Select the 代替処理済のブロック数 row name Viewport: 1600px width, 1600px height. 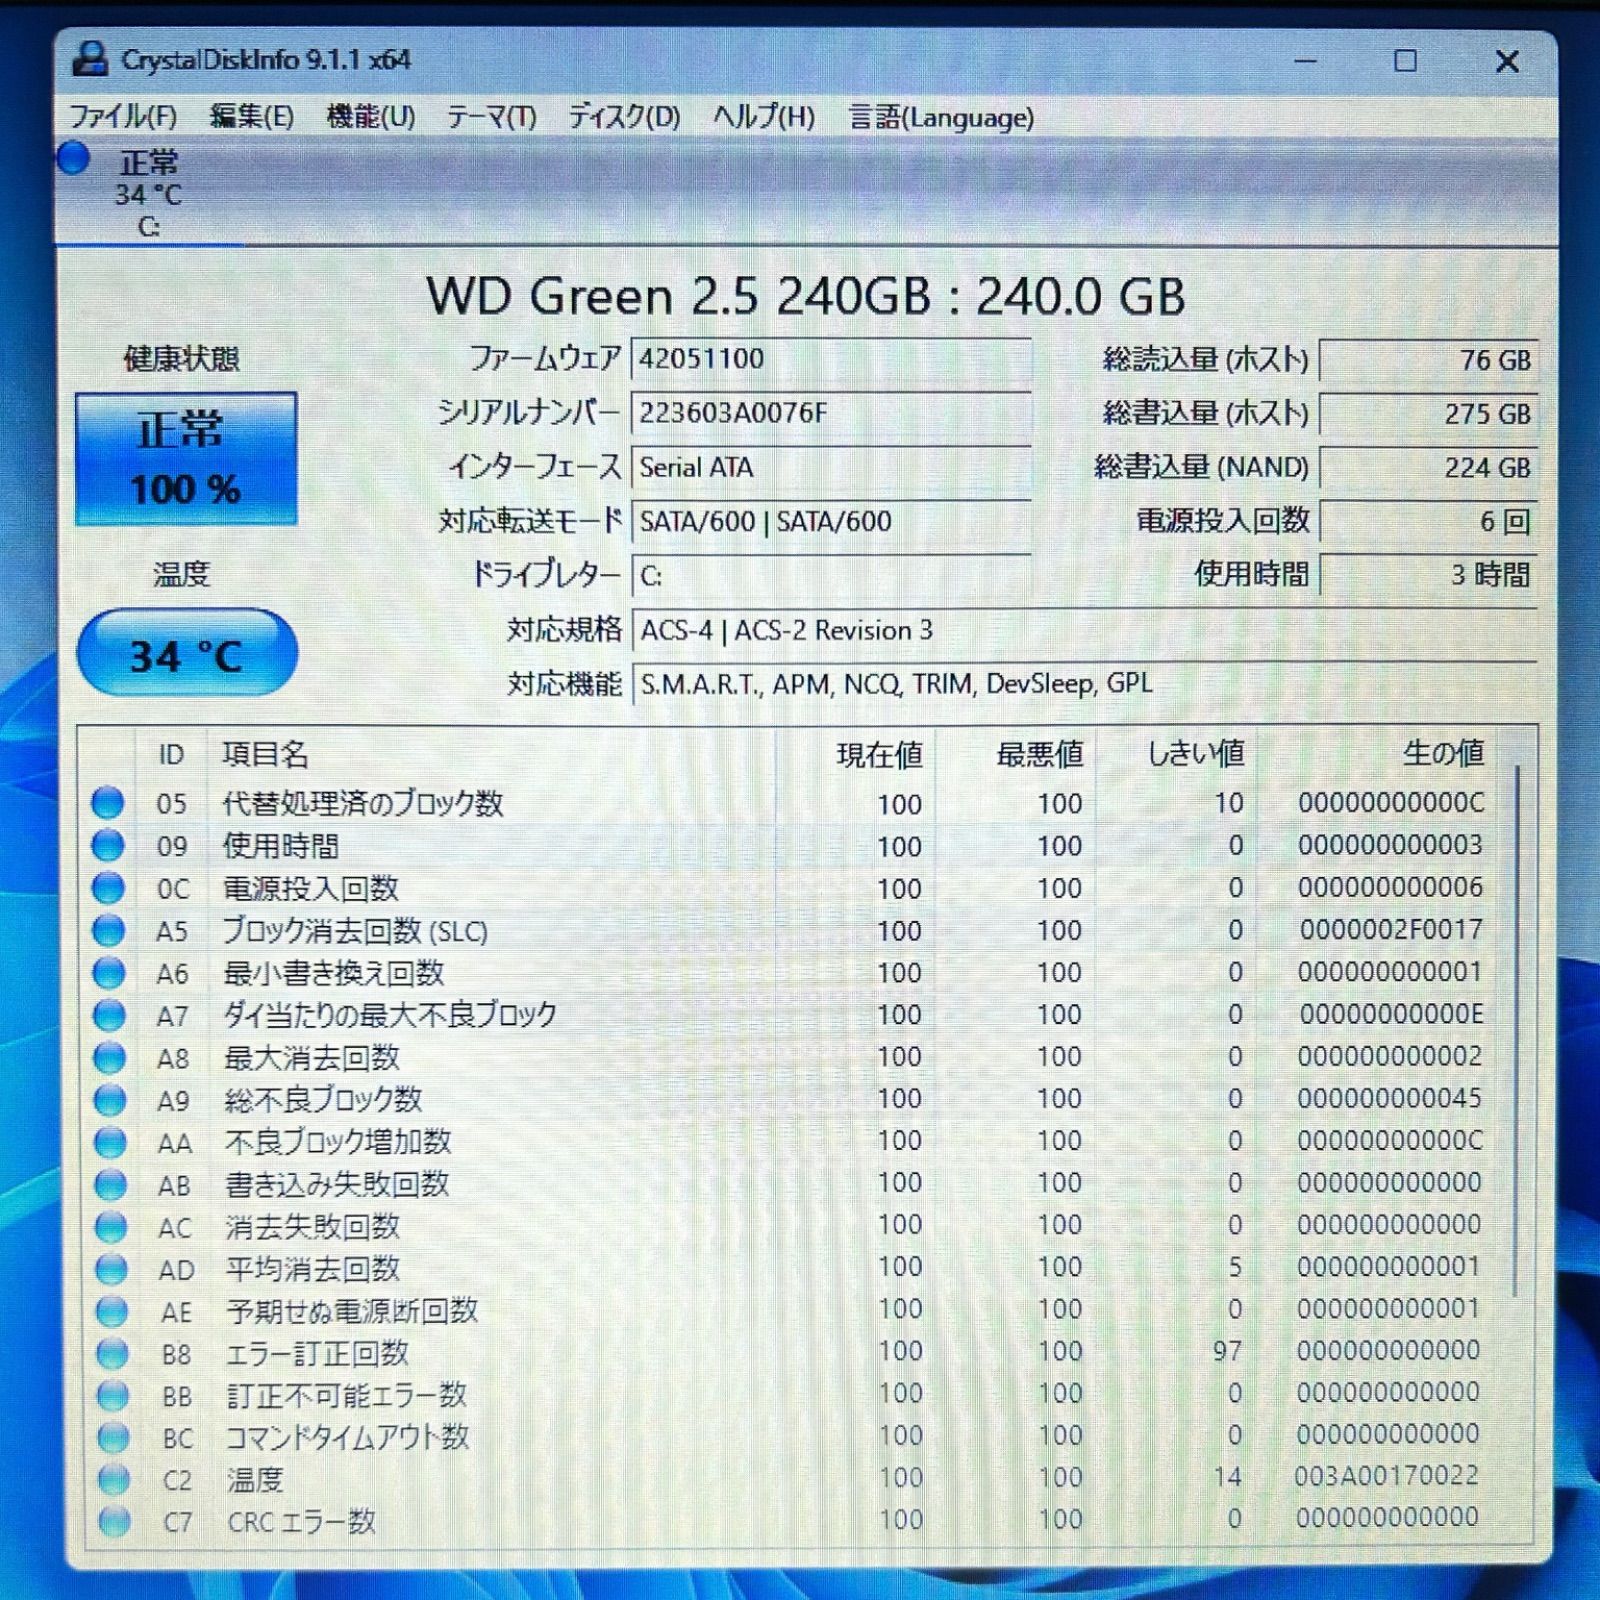[x=362, y=803]
